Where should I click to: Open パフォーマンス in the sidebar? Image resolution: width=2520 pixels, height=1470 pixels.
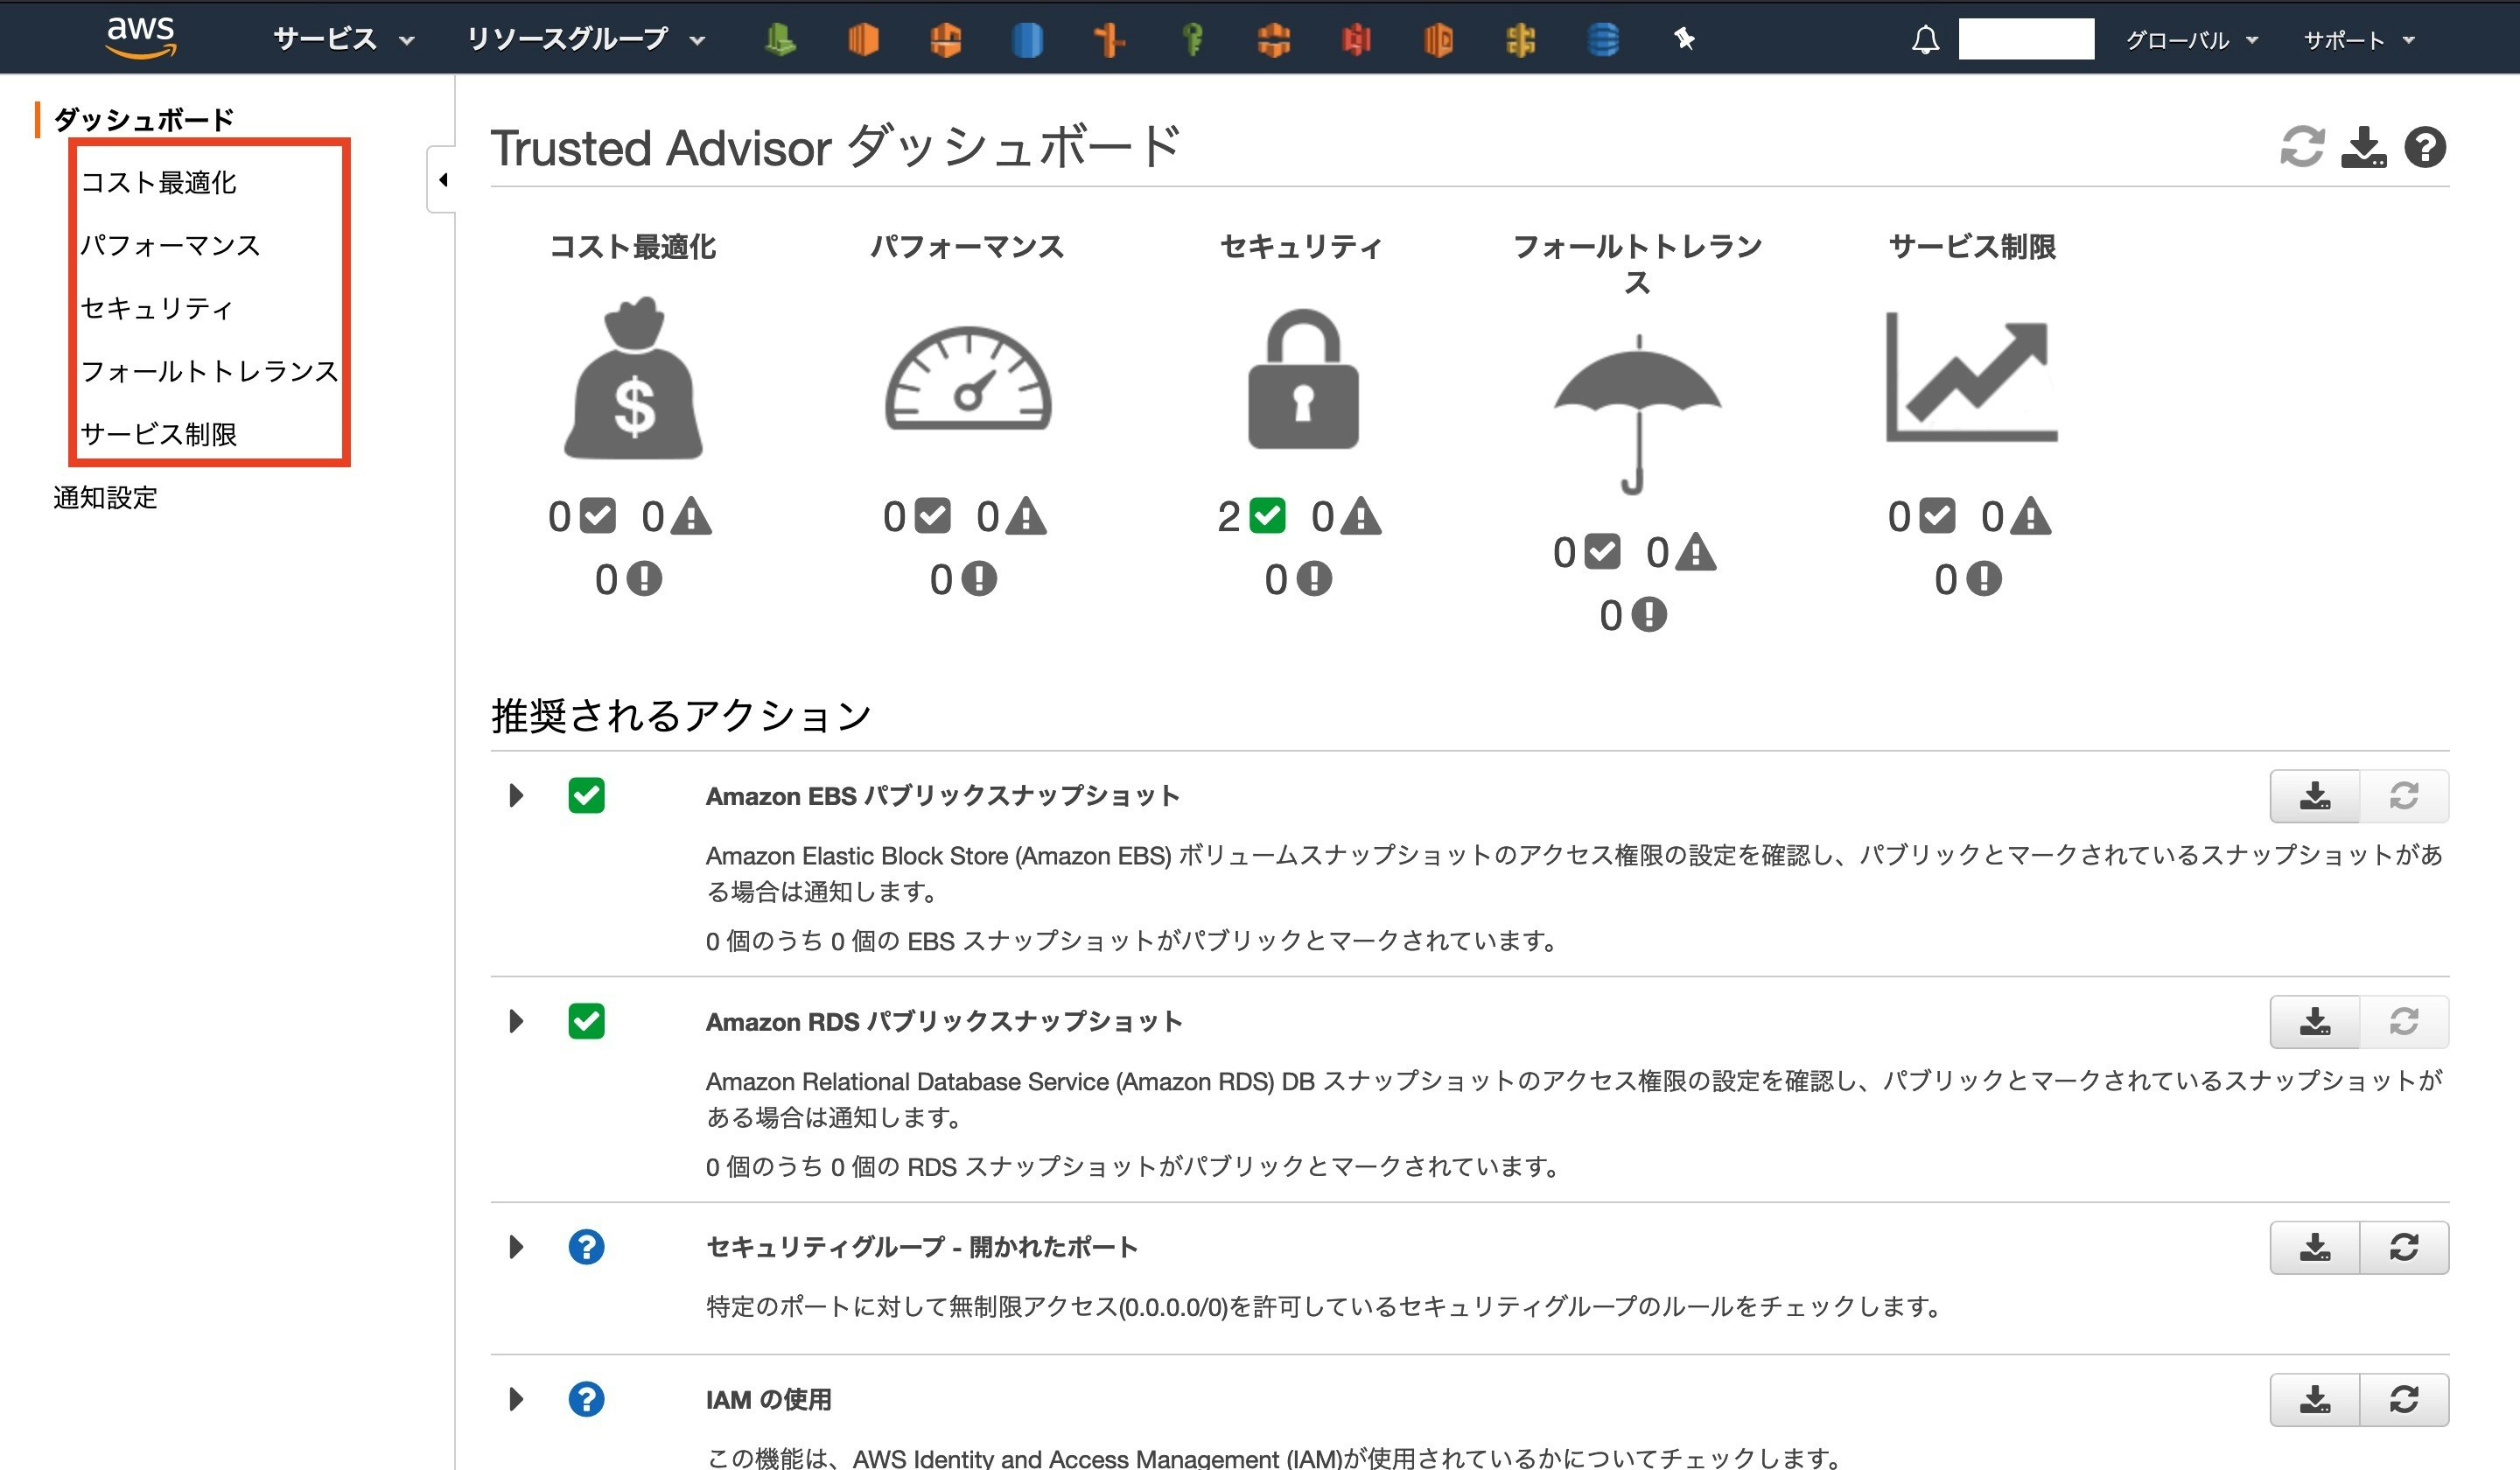(170, 246)
